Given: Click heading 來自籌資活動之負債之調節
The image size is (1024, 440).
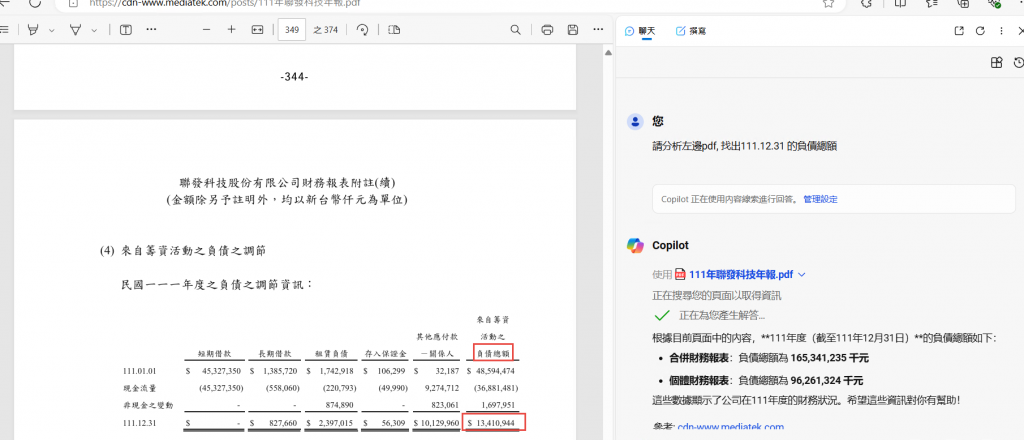Looking at the screenshot, I should (193, 251).
